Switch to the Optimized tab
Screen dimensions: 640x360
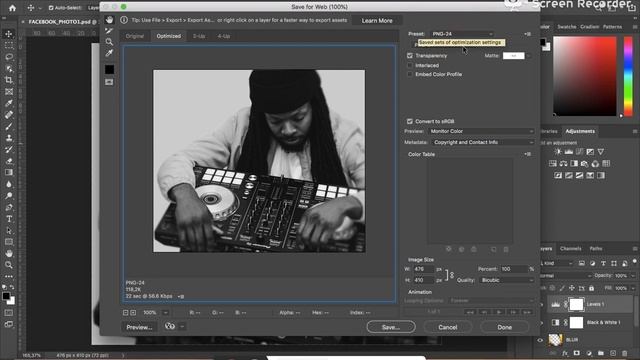click(x=169, y=36)
